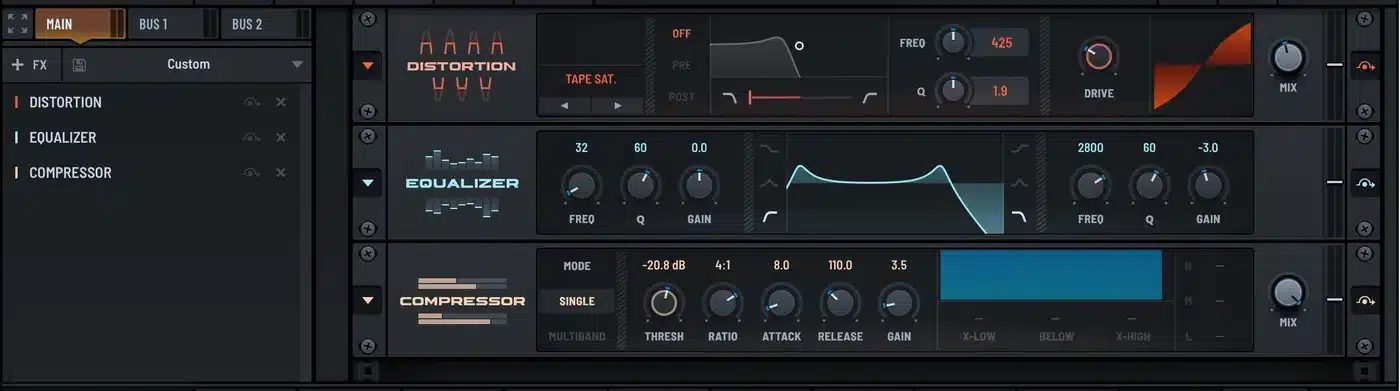Remove COMPRESSOR from the FX list

point(281,173)
